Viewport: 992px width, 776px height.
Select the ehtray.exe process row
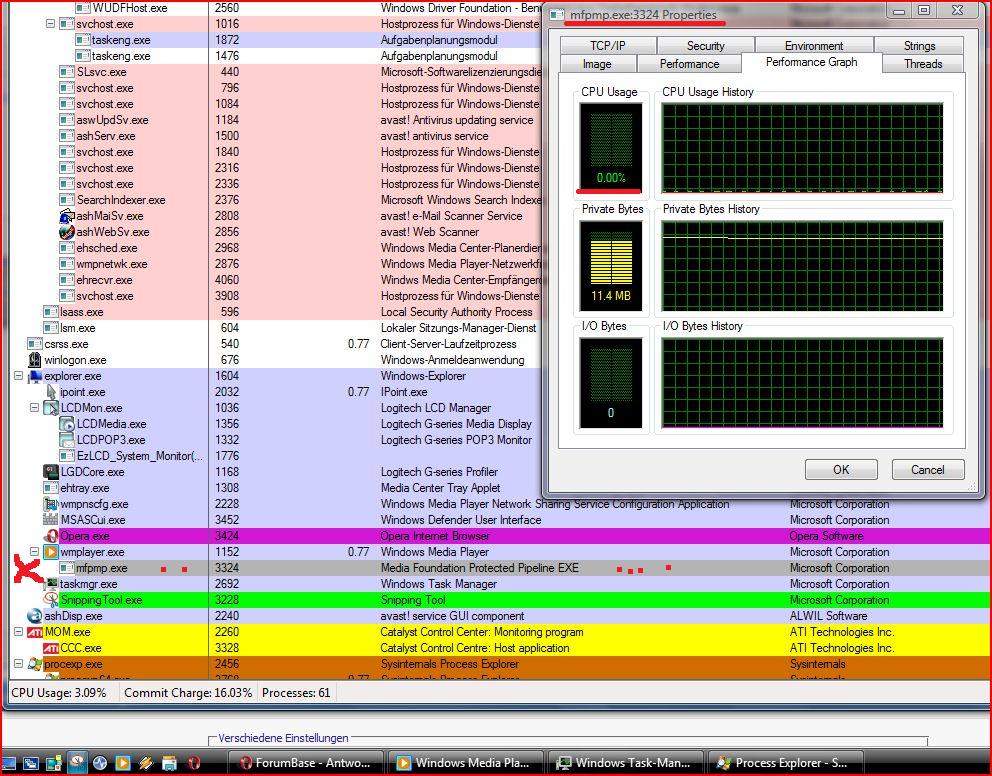coord(275,488)
